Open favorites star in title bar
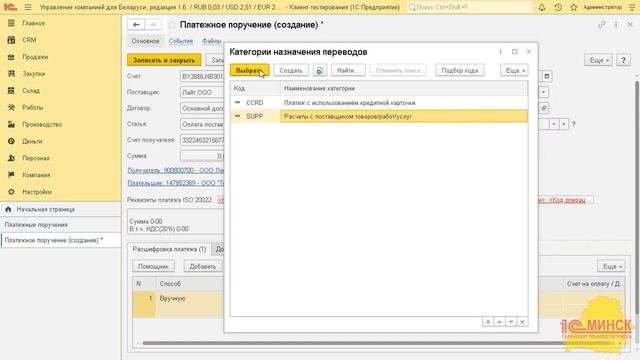Screen dimensions: 640x360 tap(573, 7)
